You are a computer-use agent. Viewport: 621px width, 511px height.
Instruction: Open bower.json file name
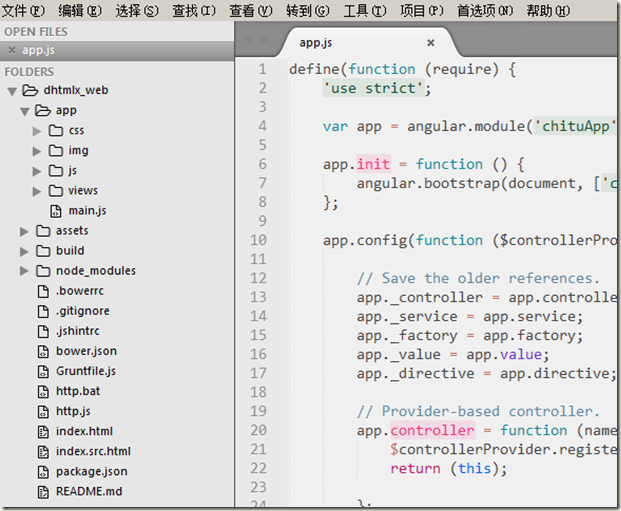click(x=86, y=351)
